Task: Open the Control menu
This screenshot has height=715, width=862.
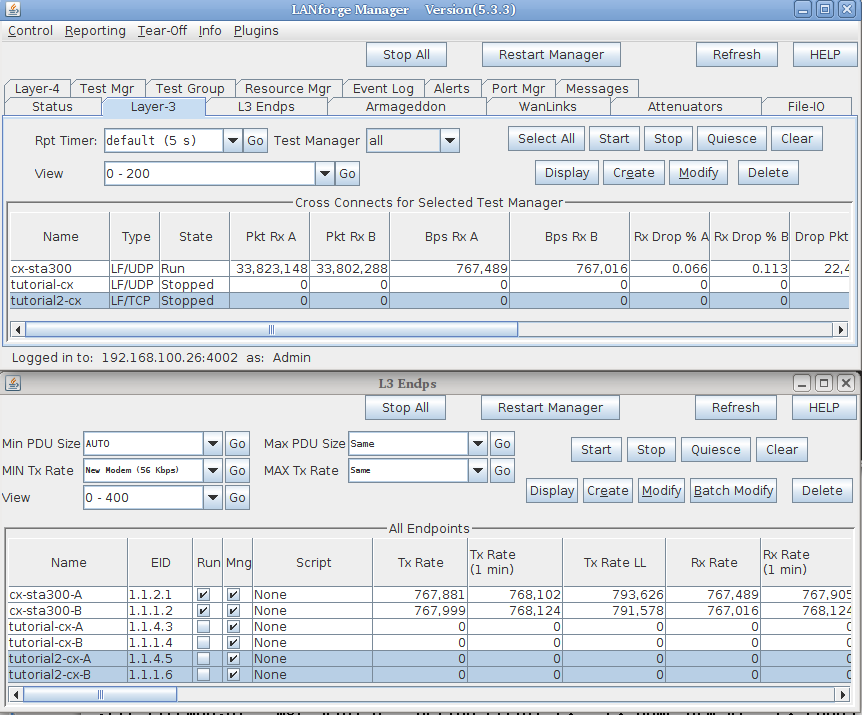Action: coord(30,31)
